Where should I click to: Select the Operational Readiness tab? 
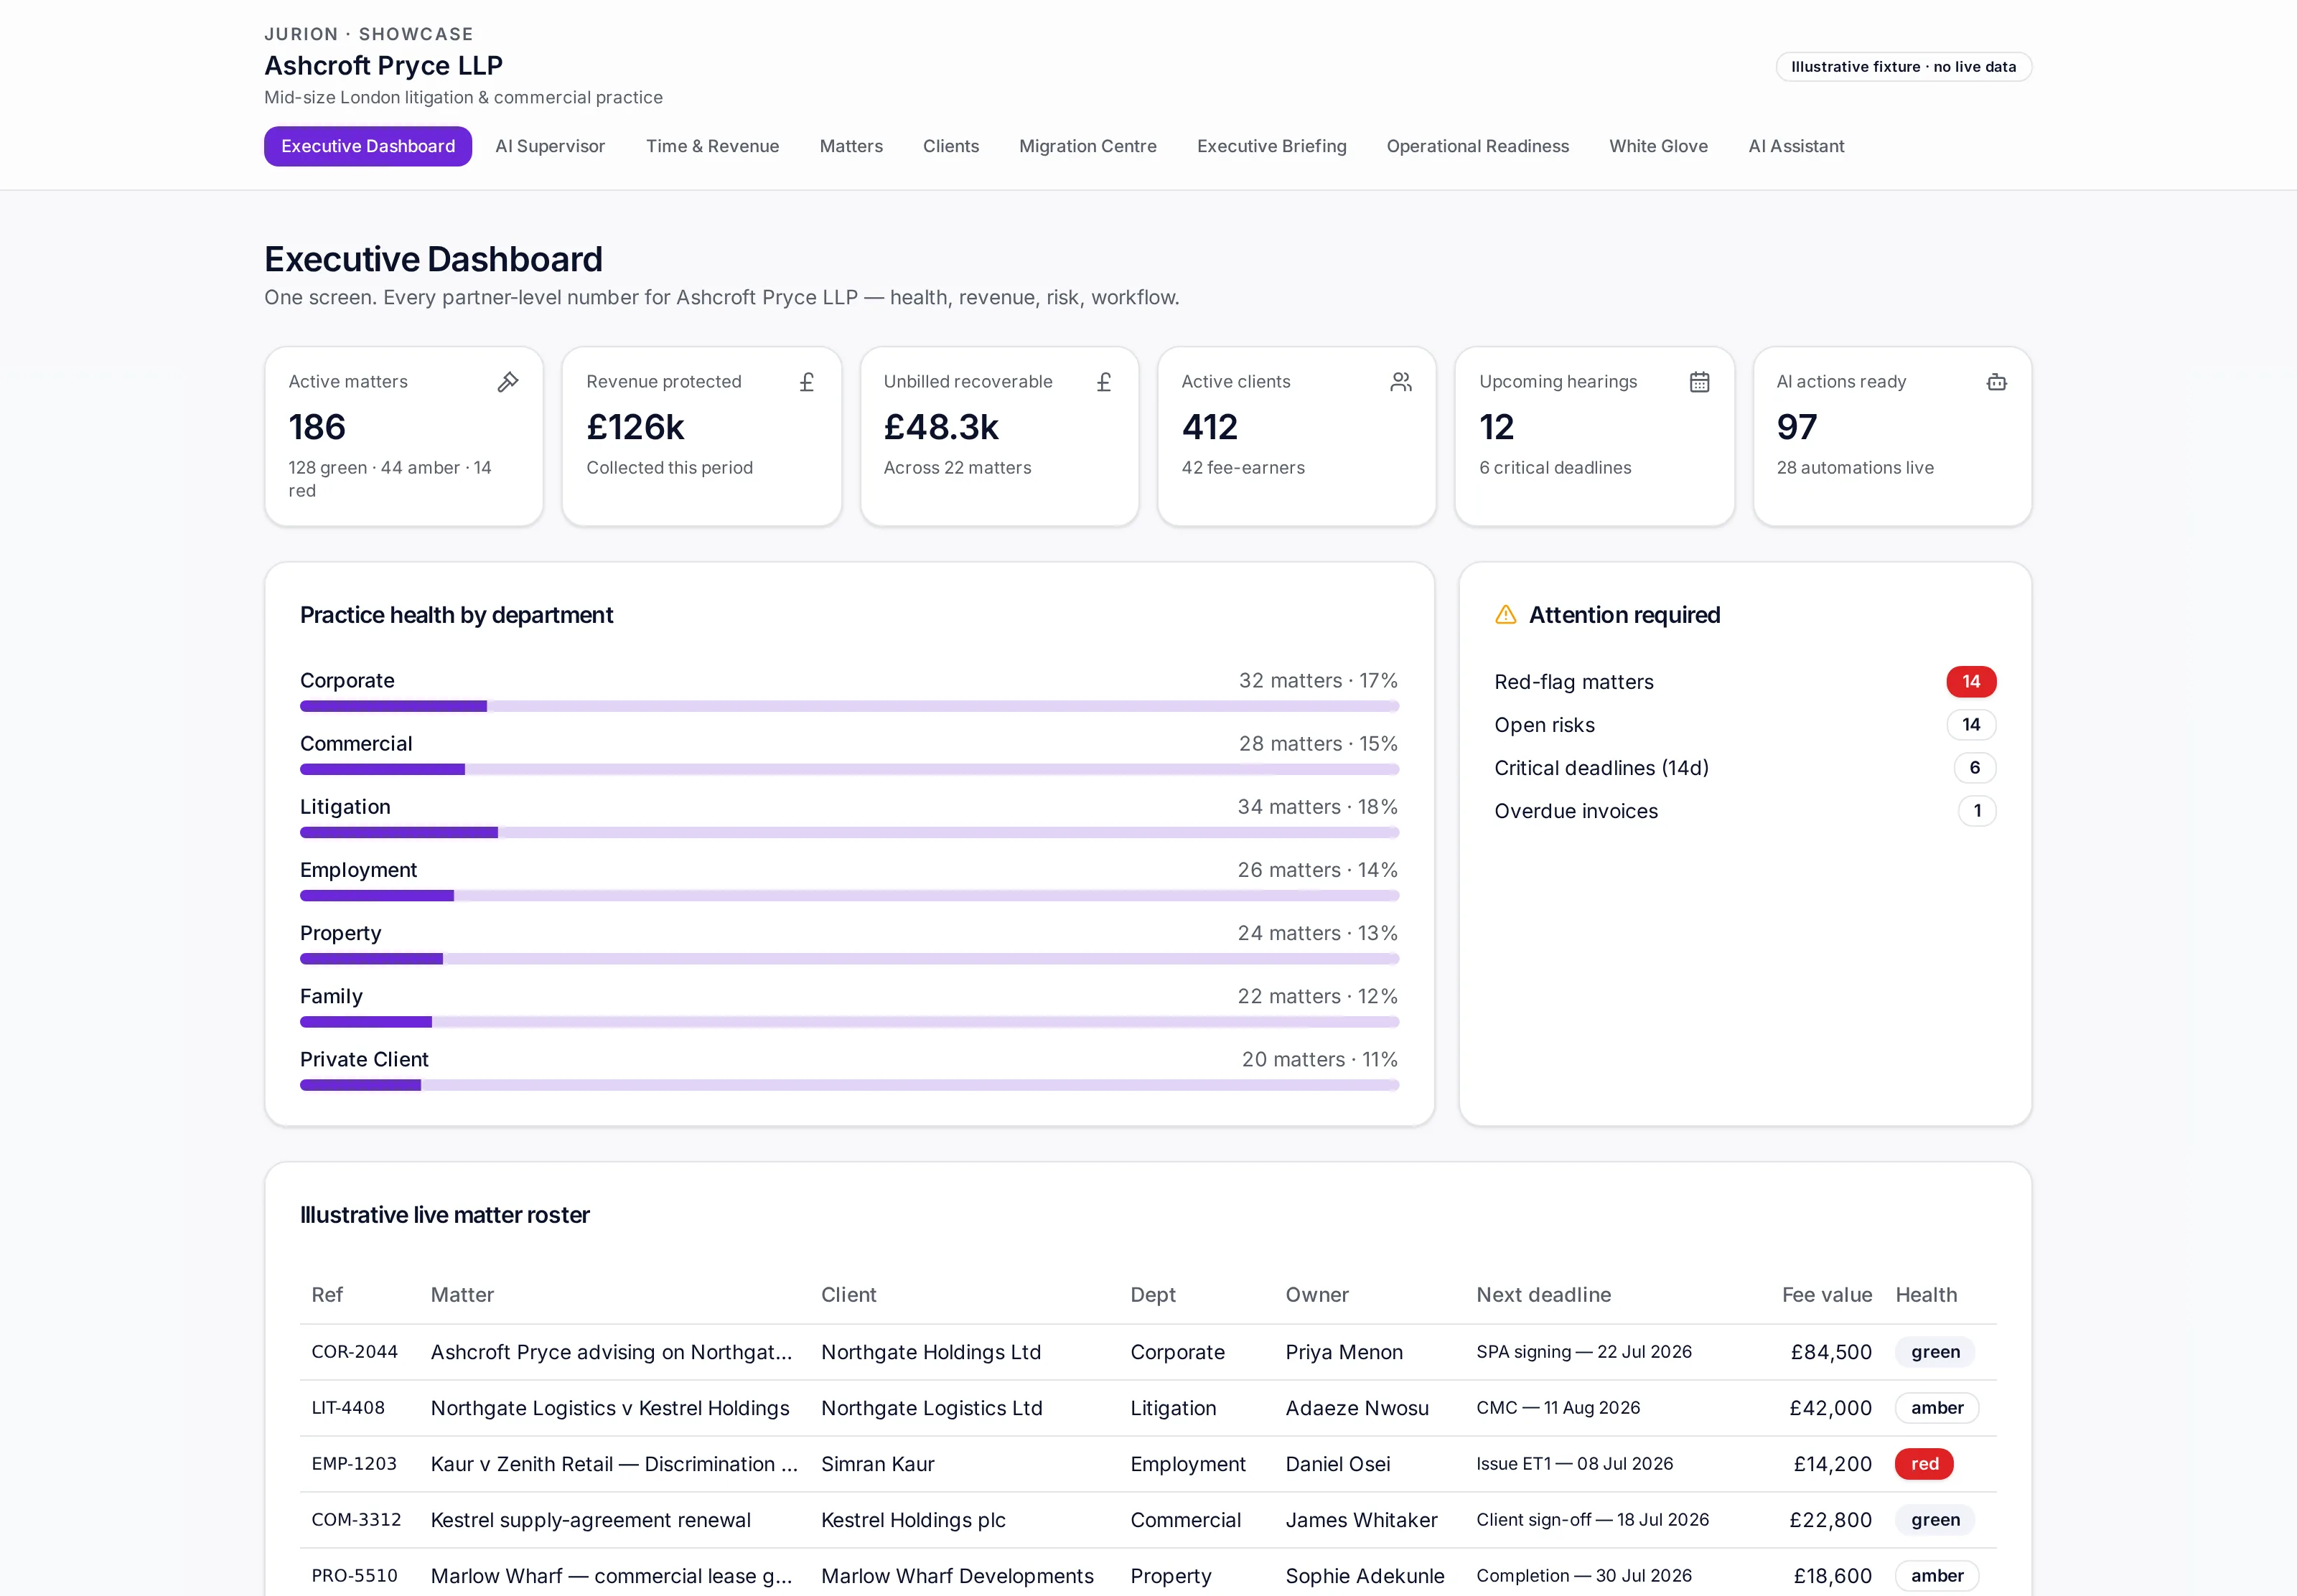point(1478,146)
